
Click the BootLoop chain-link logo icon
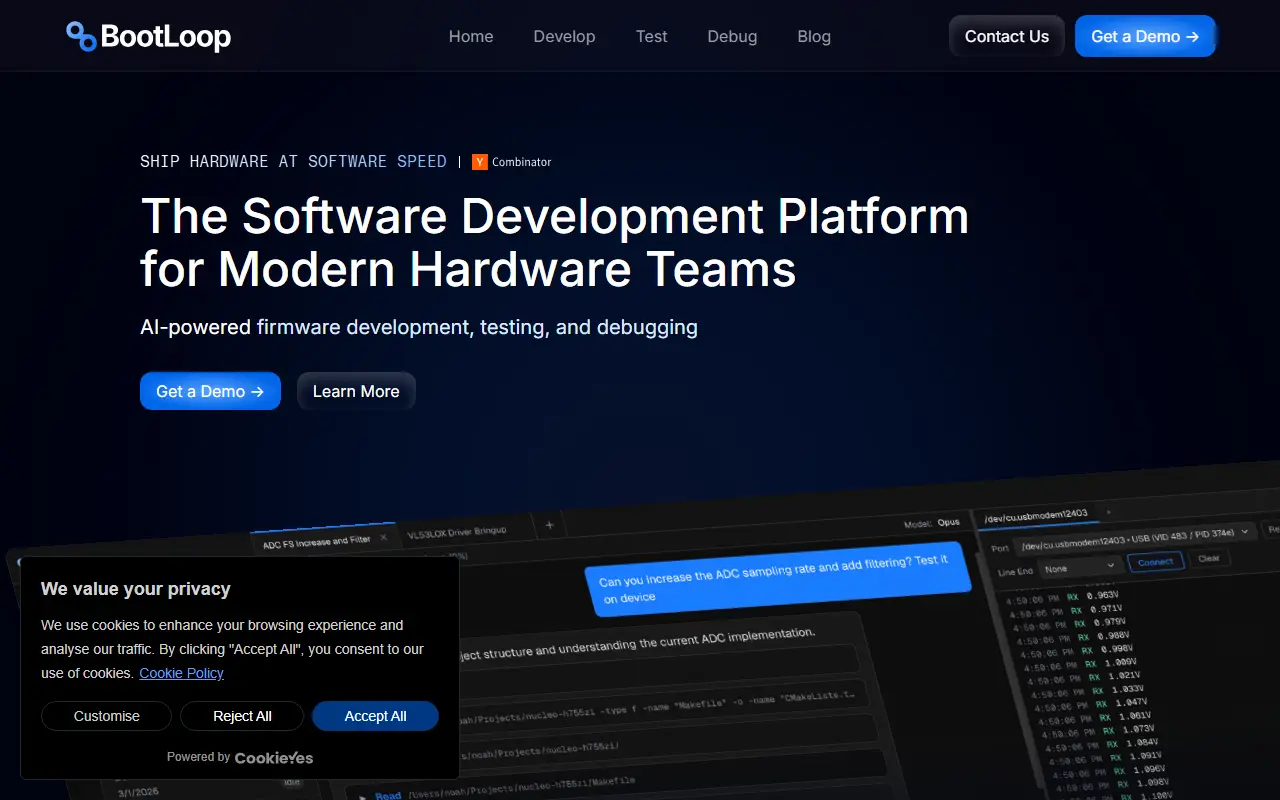coord(81,36)
